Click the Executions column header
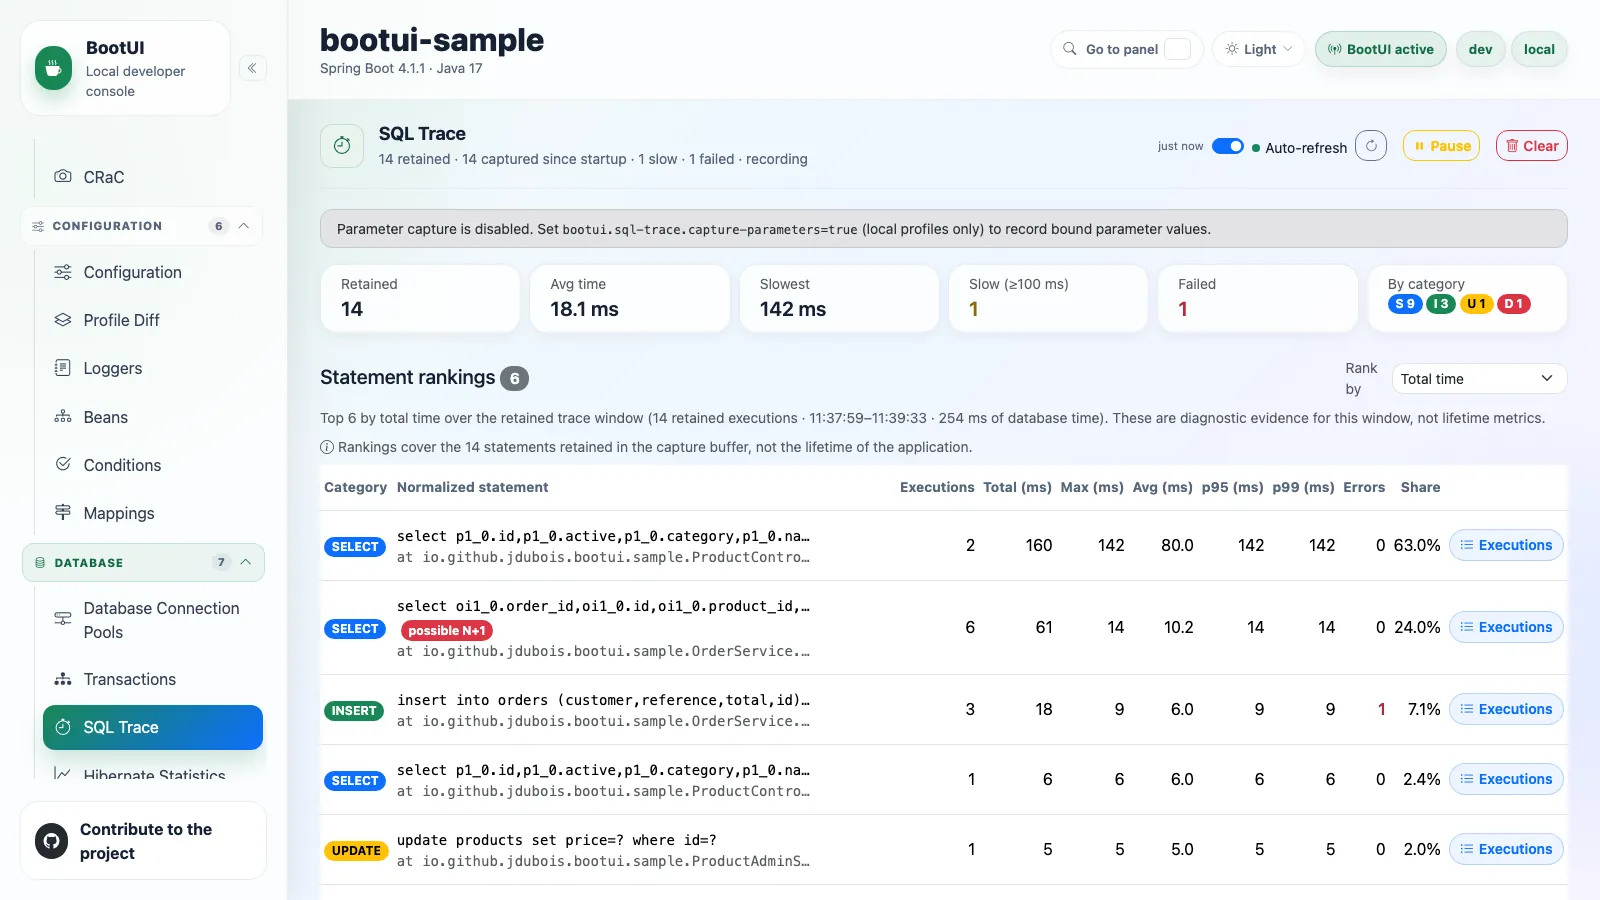The image size is (1600, 900). [x=937, y=487]
